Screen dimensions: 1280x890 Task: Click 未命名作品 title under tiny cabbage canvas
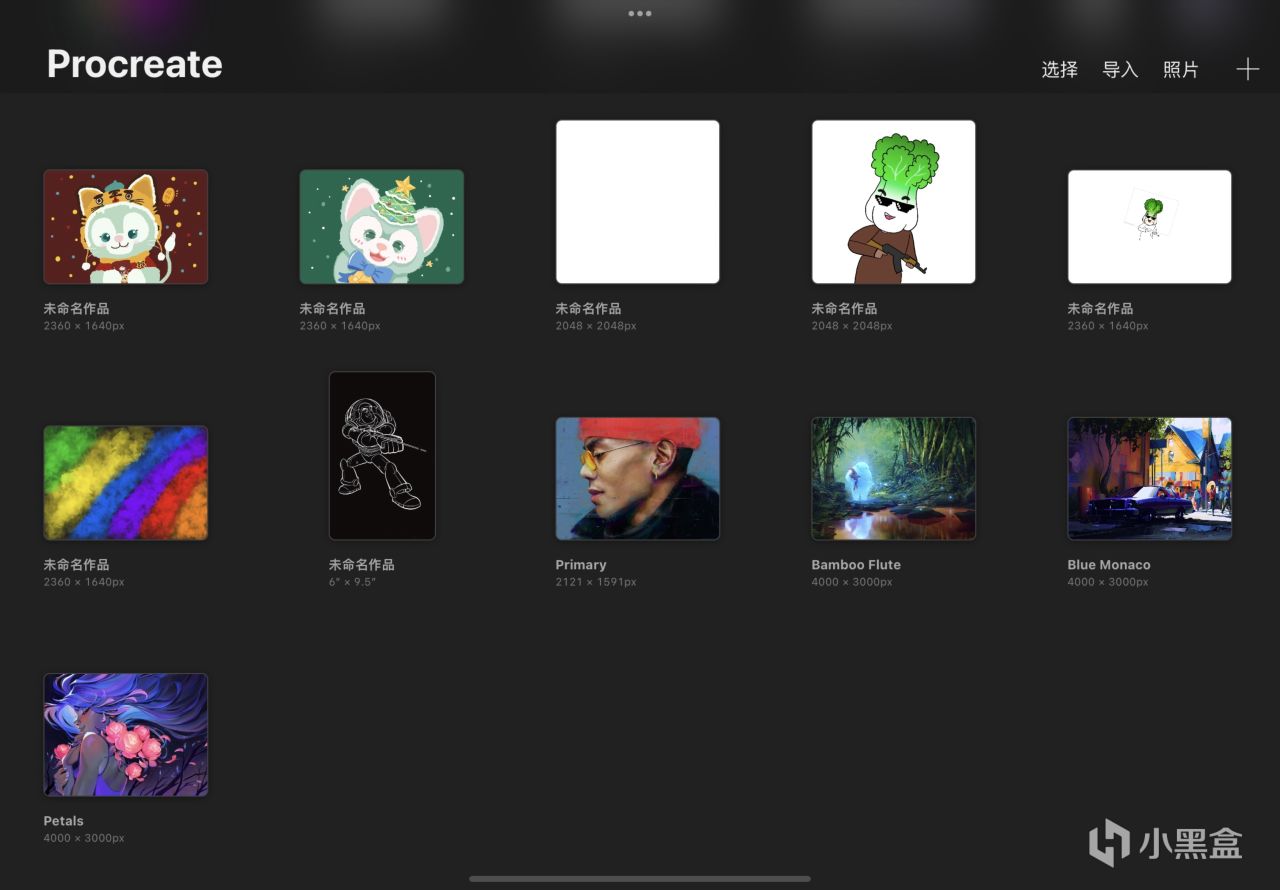[1101, 309]
